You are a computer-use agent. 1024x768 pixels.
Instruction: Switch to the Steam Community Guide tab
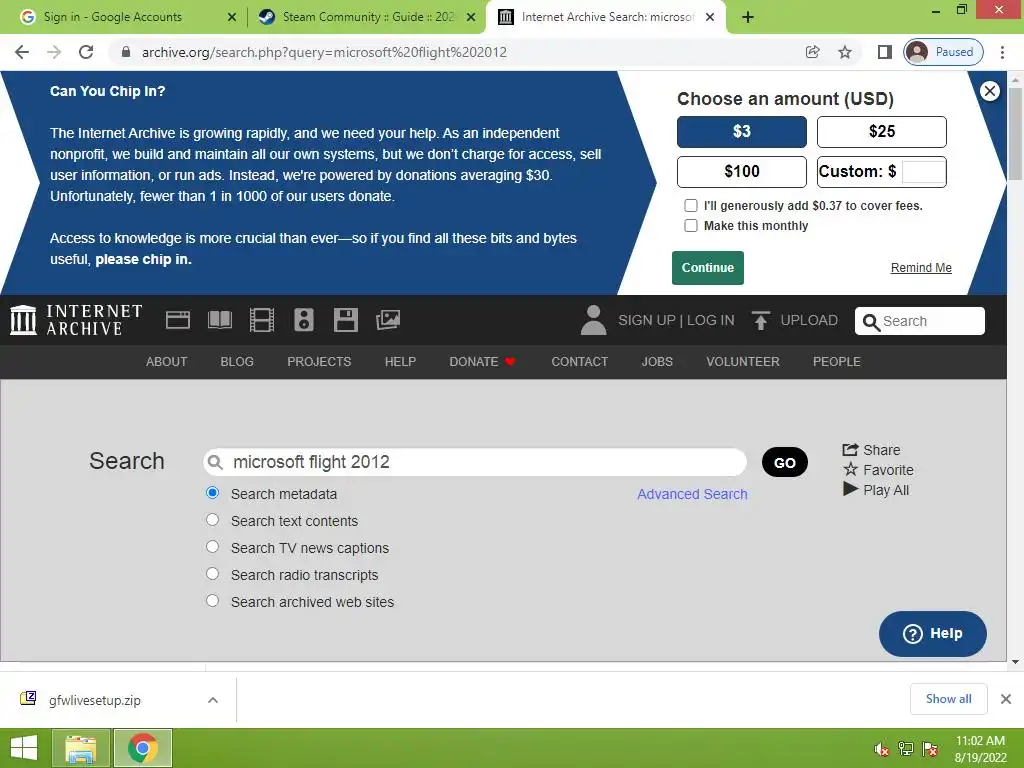[x=369, y=17]
